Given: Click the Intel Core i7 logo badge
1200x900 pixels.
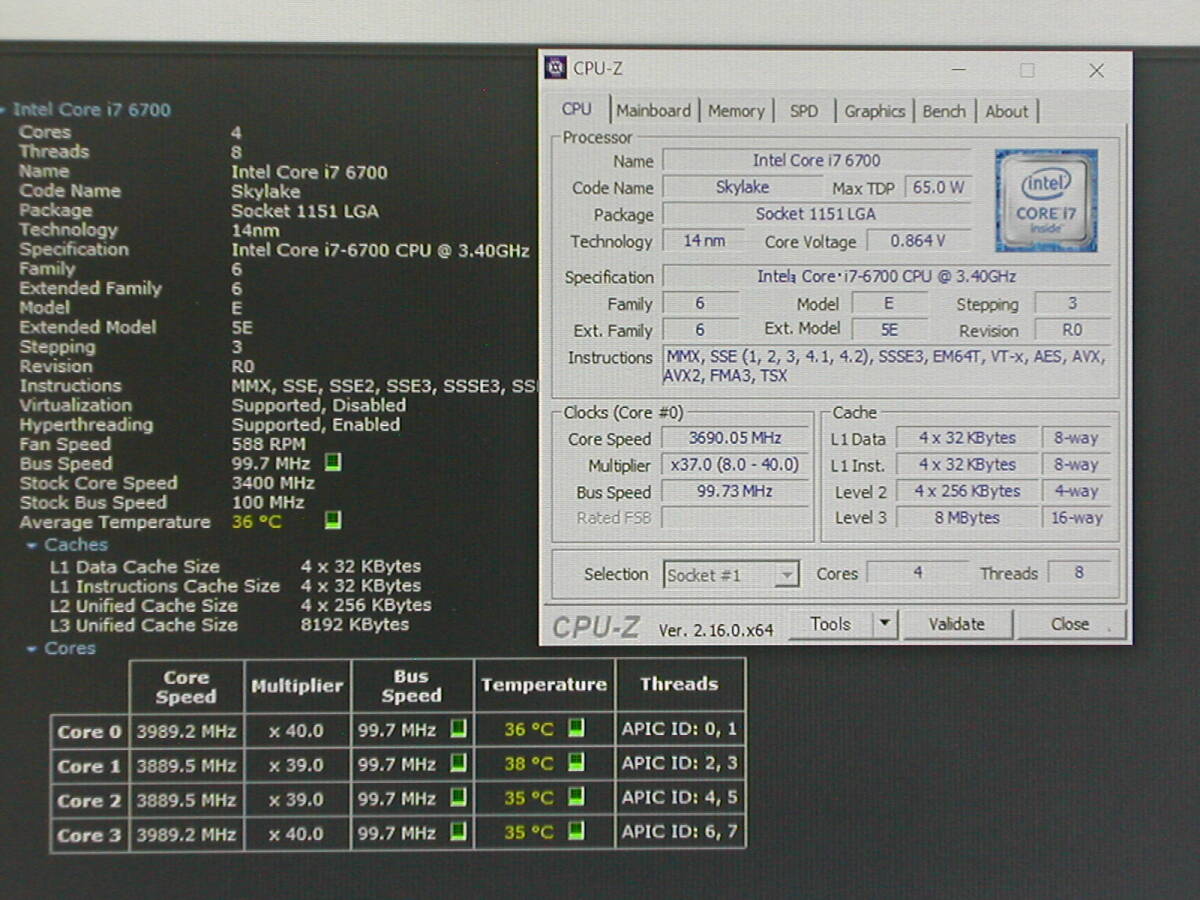Looking at the screenshot, I should point(1045,200).
